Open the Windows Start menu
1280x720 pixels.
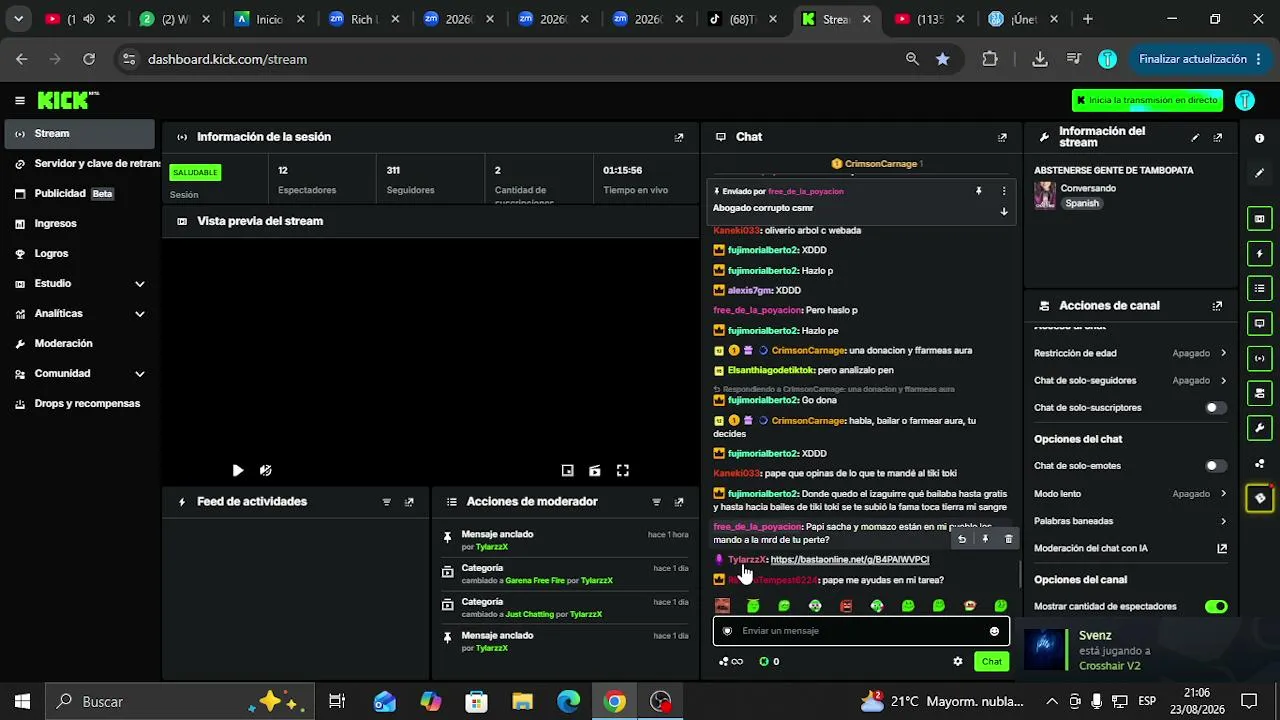click(22, 702)
